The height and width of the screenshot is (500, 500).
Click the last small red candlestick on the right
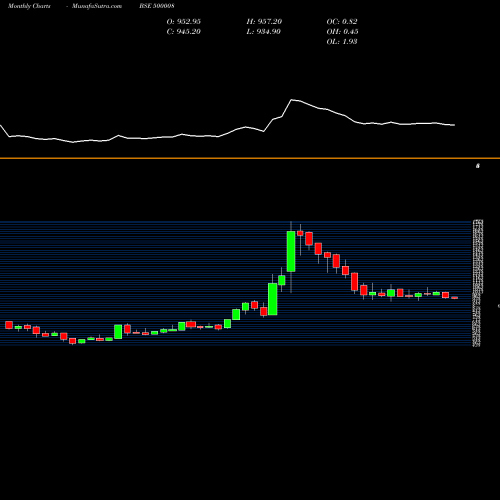click(x=455, y=298)
